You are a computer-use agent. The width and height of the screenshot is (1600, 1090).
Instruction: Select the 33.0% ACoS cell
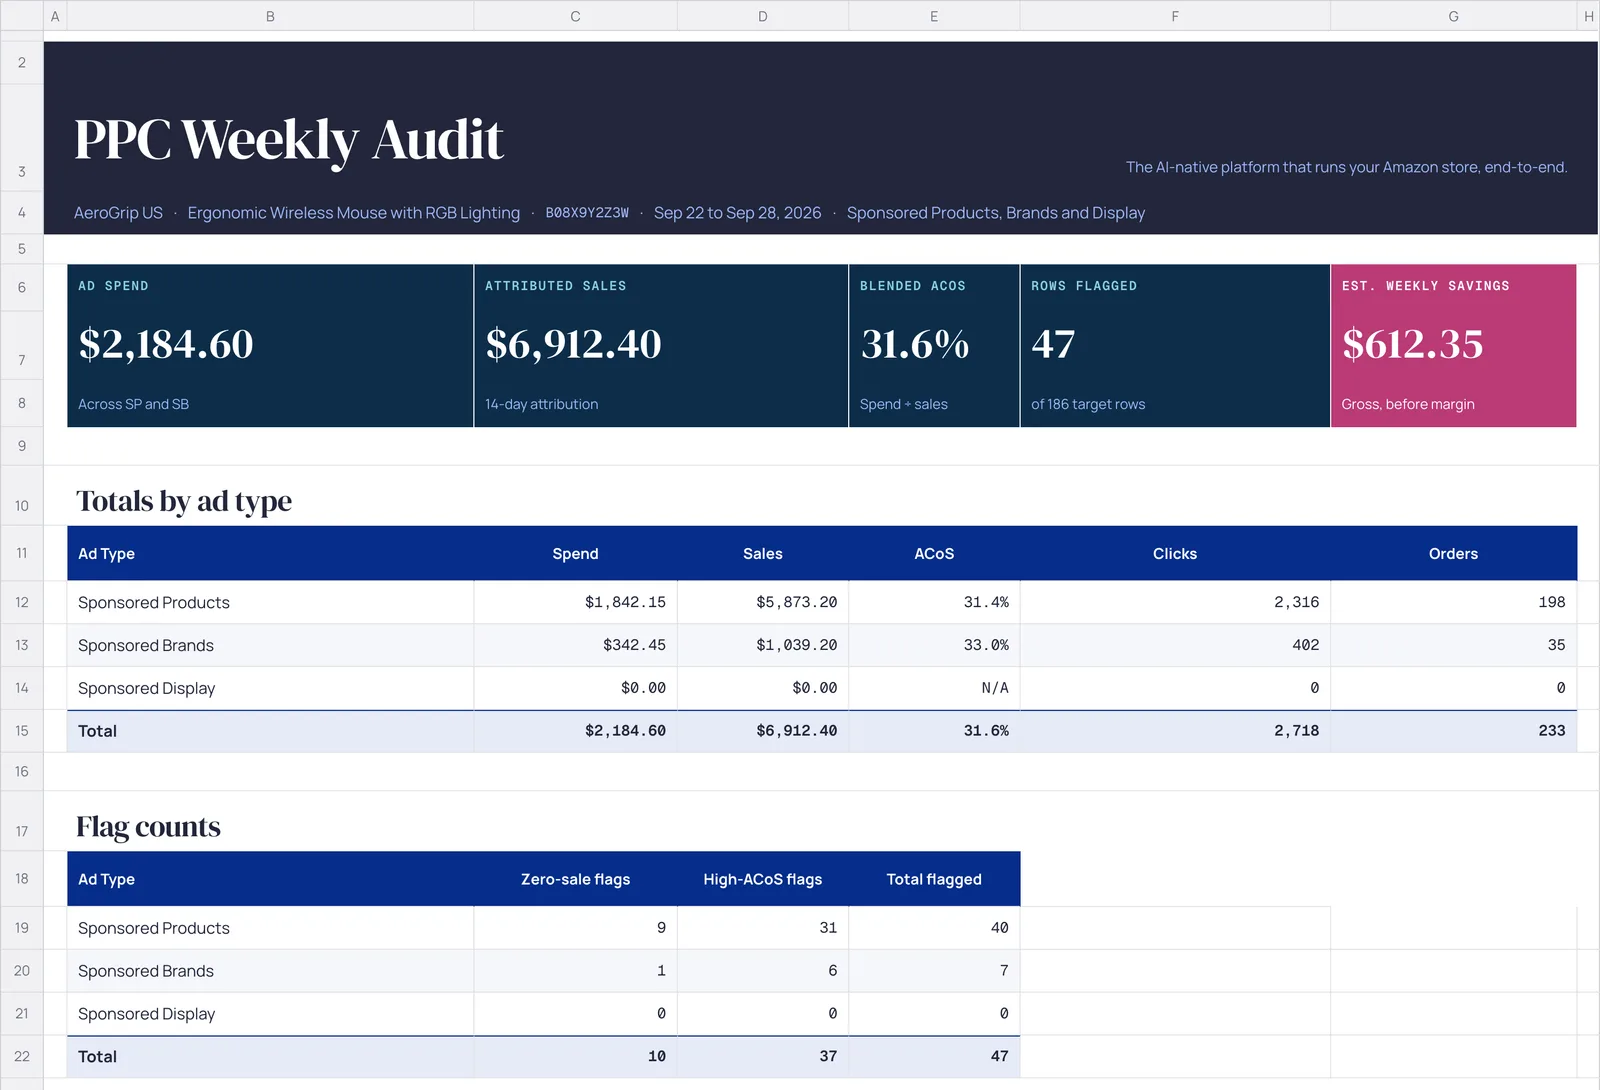coord(934,646)
